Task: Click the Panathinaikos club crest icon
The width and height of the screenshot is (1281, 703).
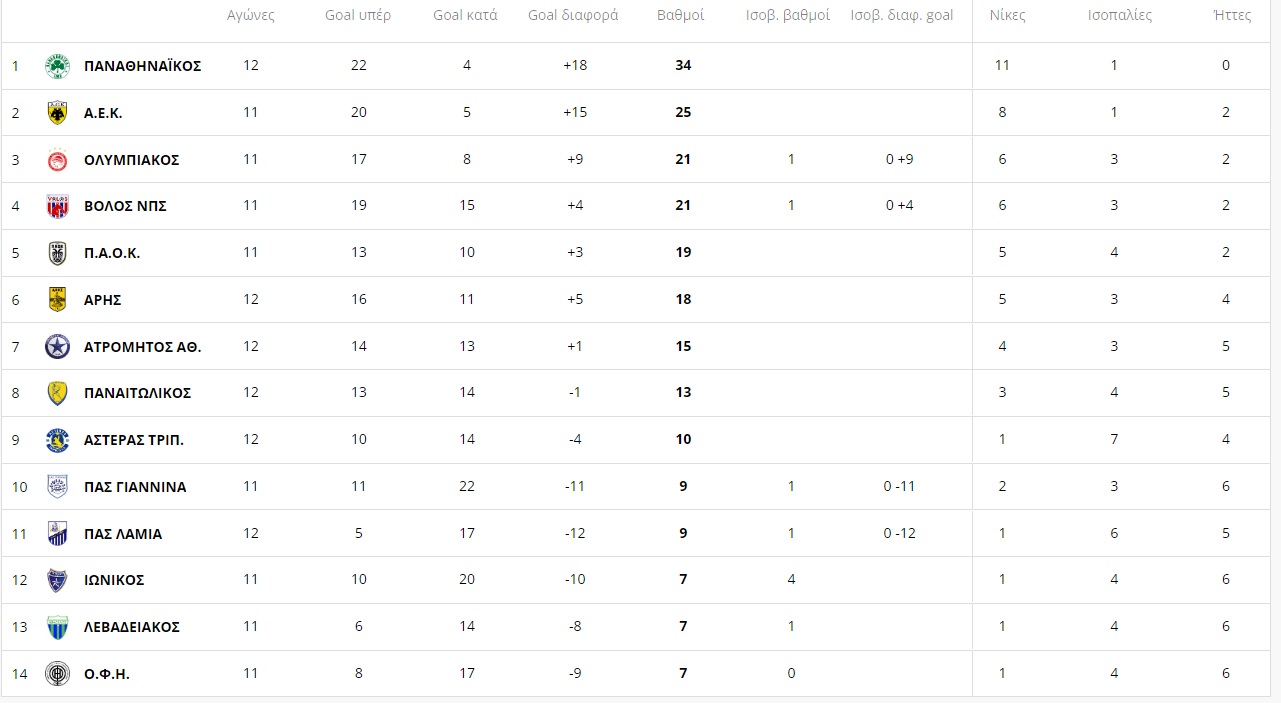Action: pyautogui.click(x=57, y=66)
